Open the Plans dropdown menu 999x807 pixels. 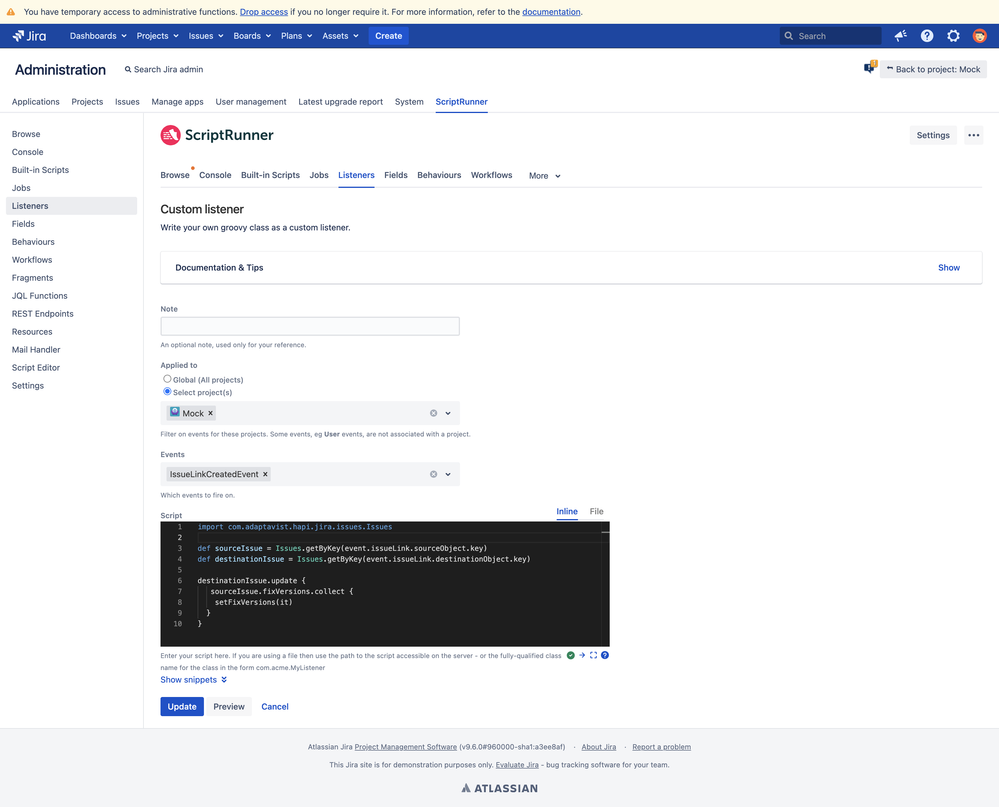(296, 36)
